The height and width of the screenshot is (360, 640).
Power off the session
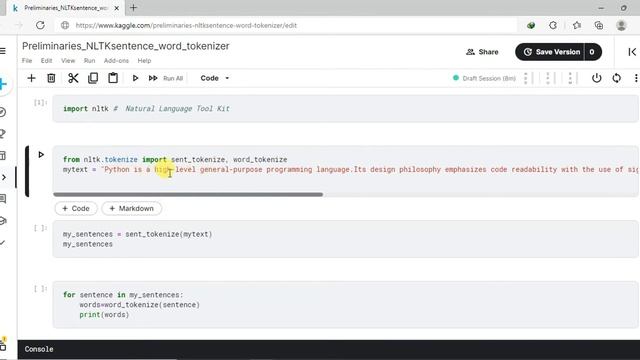(596, 78)
